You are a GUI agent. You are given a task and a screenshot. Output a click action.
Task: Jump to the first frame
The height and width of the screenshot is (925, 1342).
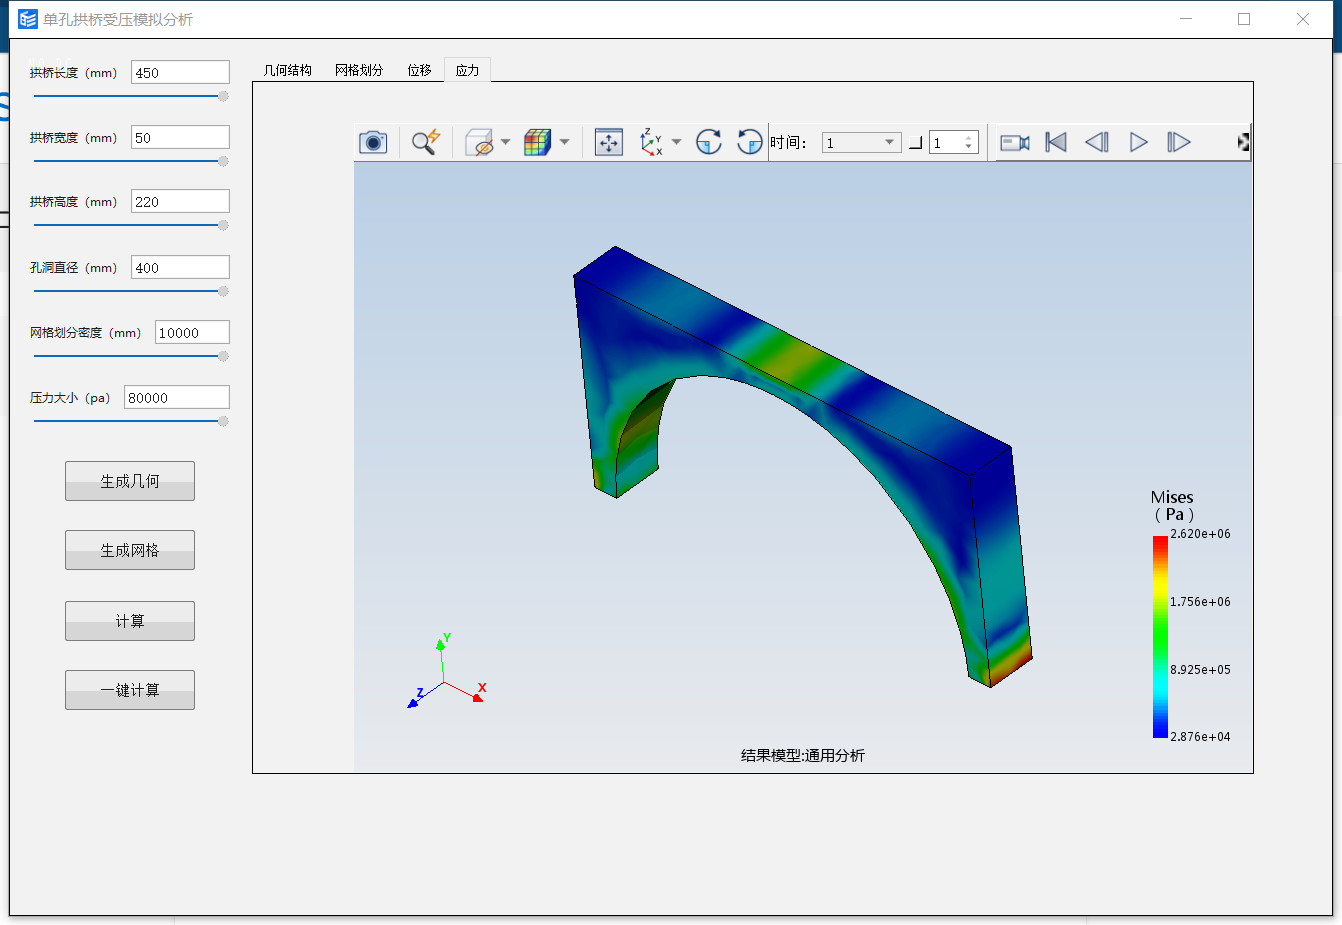click(x=1056, y=142)
